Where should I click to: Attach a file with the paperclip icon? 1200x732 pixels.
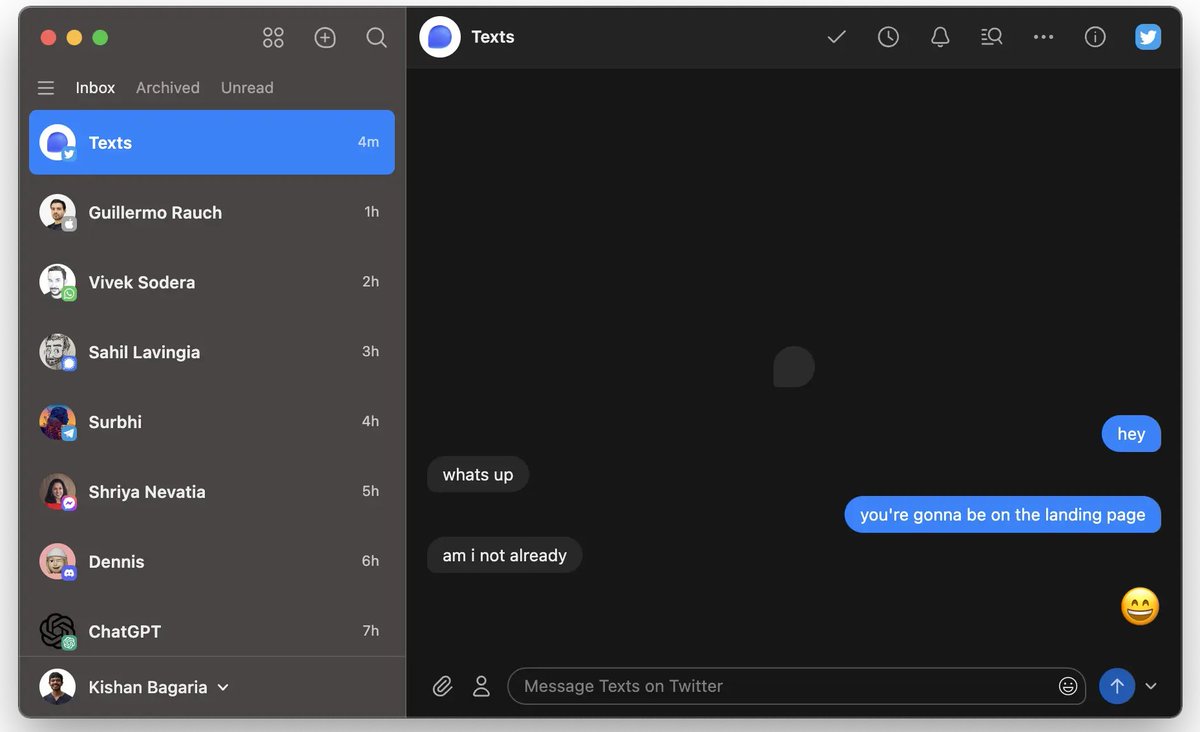pyautogui.click(x=442, y=687)
